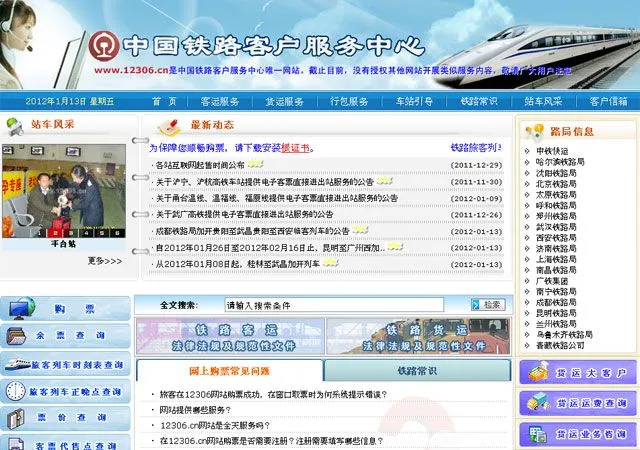This screenshot has height=450, width=640.
Task: Open the 铁路货运 法律法规 banner
Action: (419, 336)
